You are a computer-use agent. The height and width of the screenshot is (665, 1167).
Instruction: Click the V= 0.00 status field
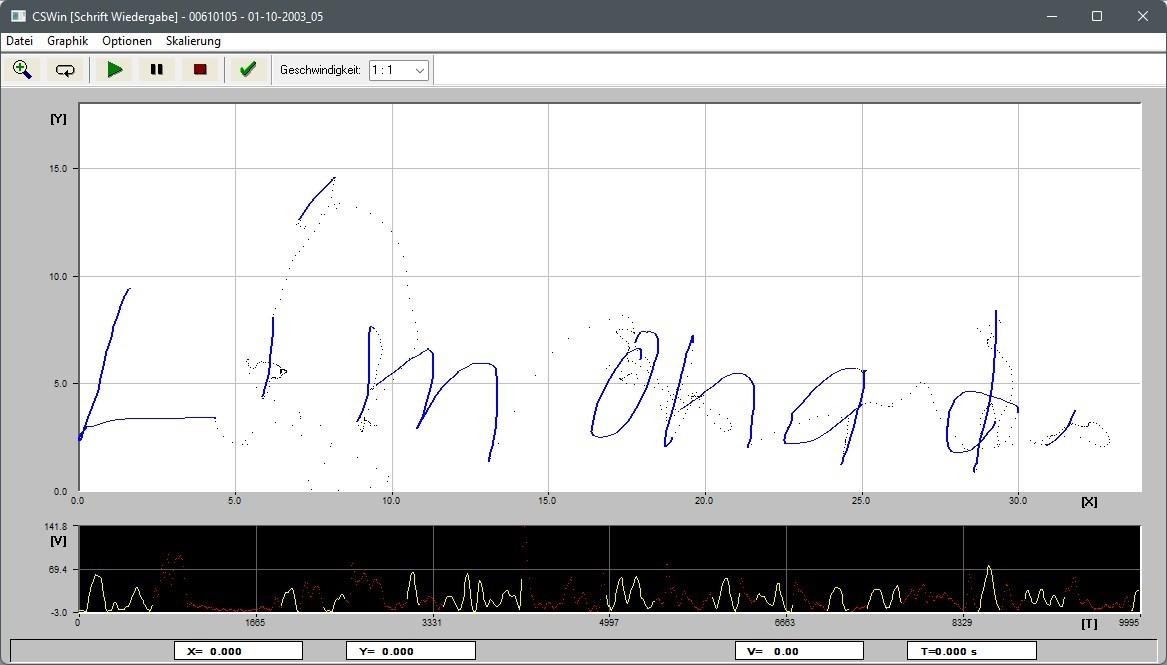point(799,651)
